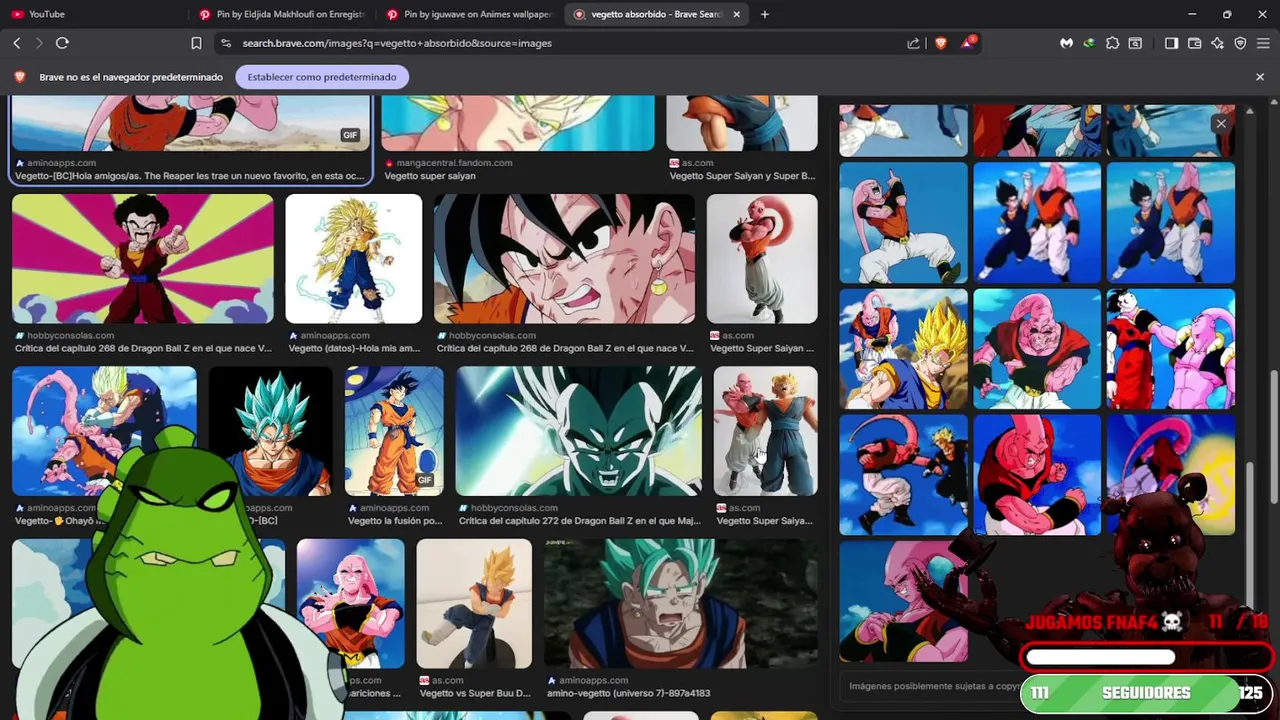
Task: Switch to Pin by Eldjida Makhloufi tab
Action: [x=280, y=14]
